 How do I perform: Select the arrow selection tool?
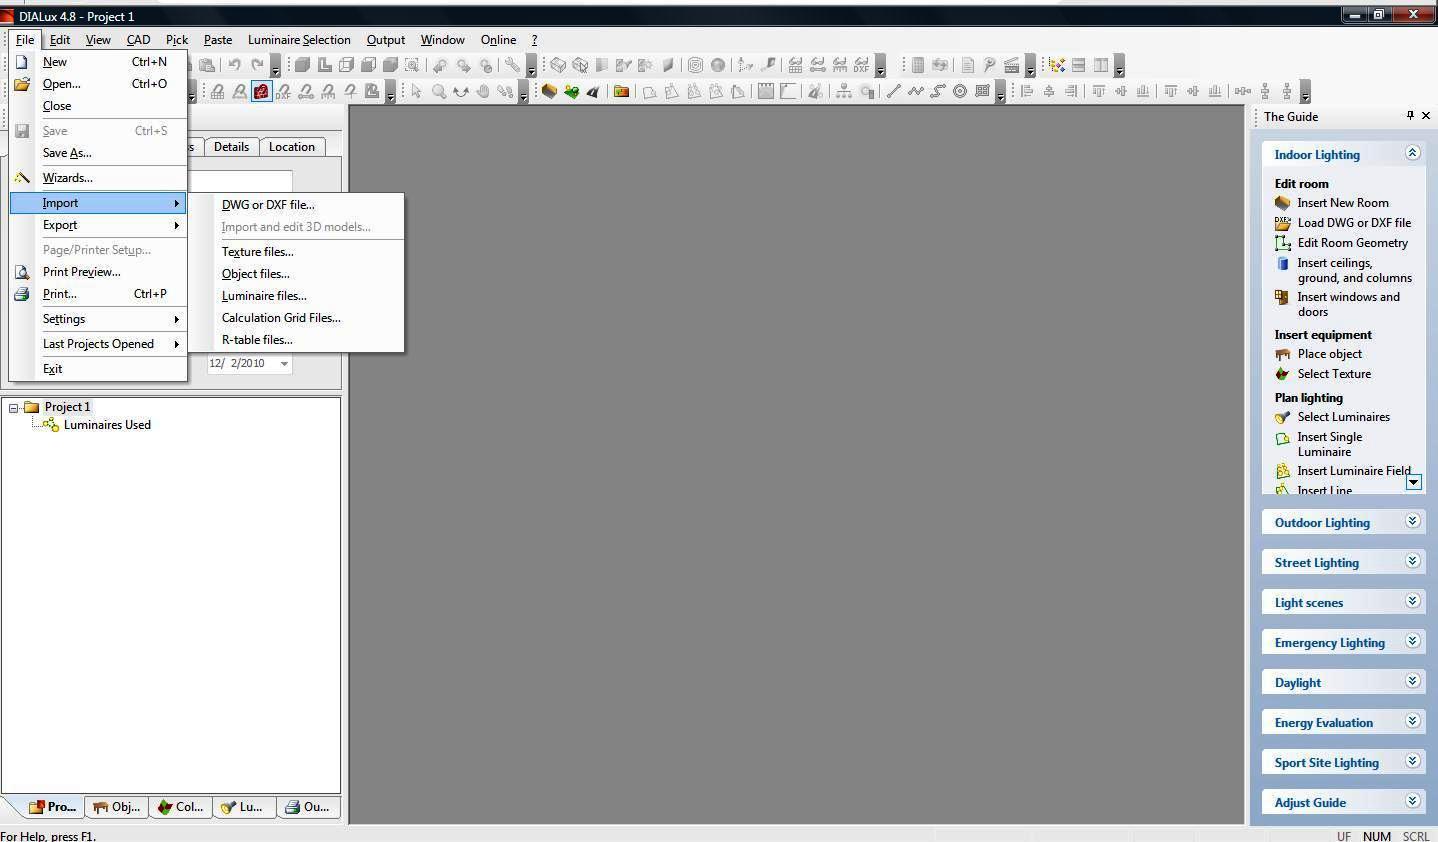[416, 91]
